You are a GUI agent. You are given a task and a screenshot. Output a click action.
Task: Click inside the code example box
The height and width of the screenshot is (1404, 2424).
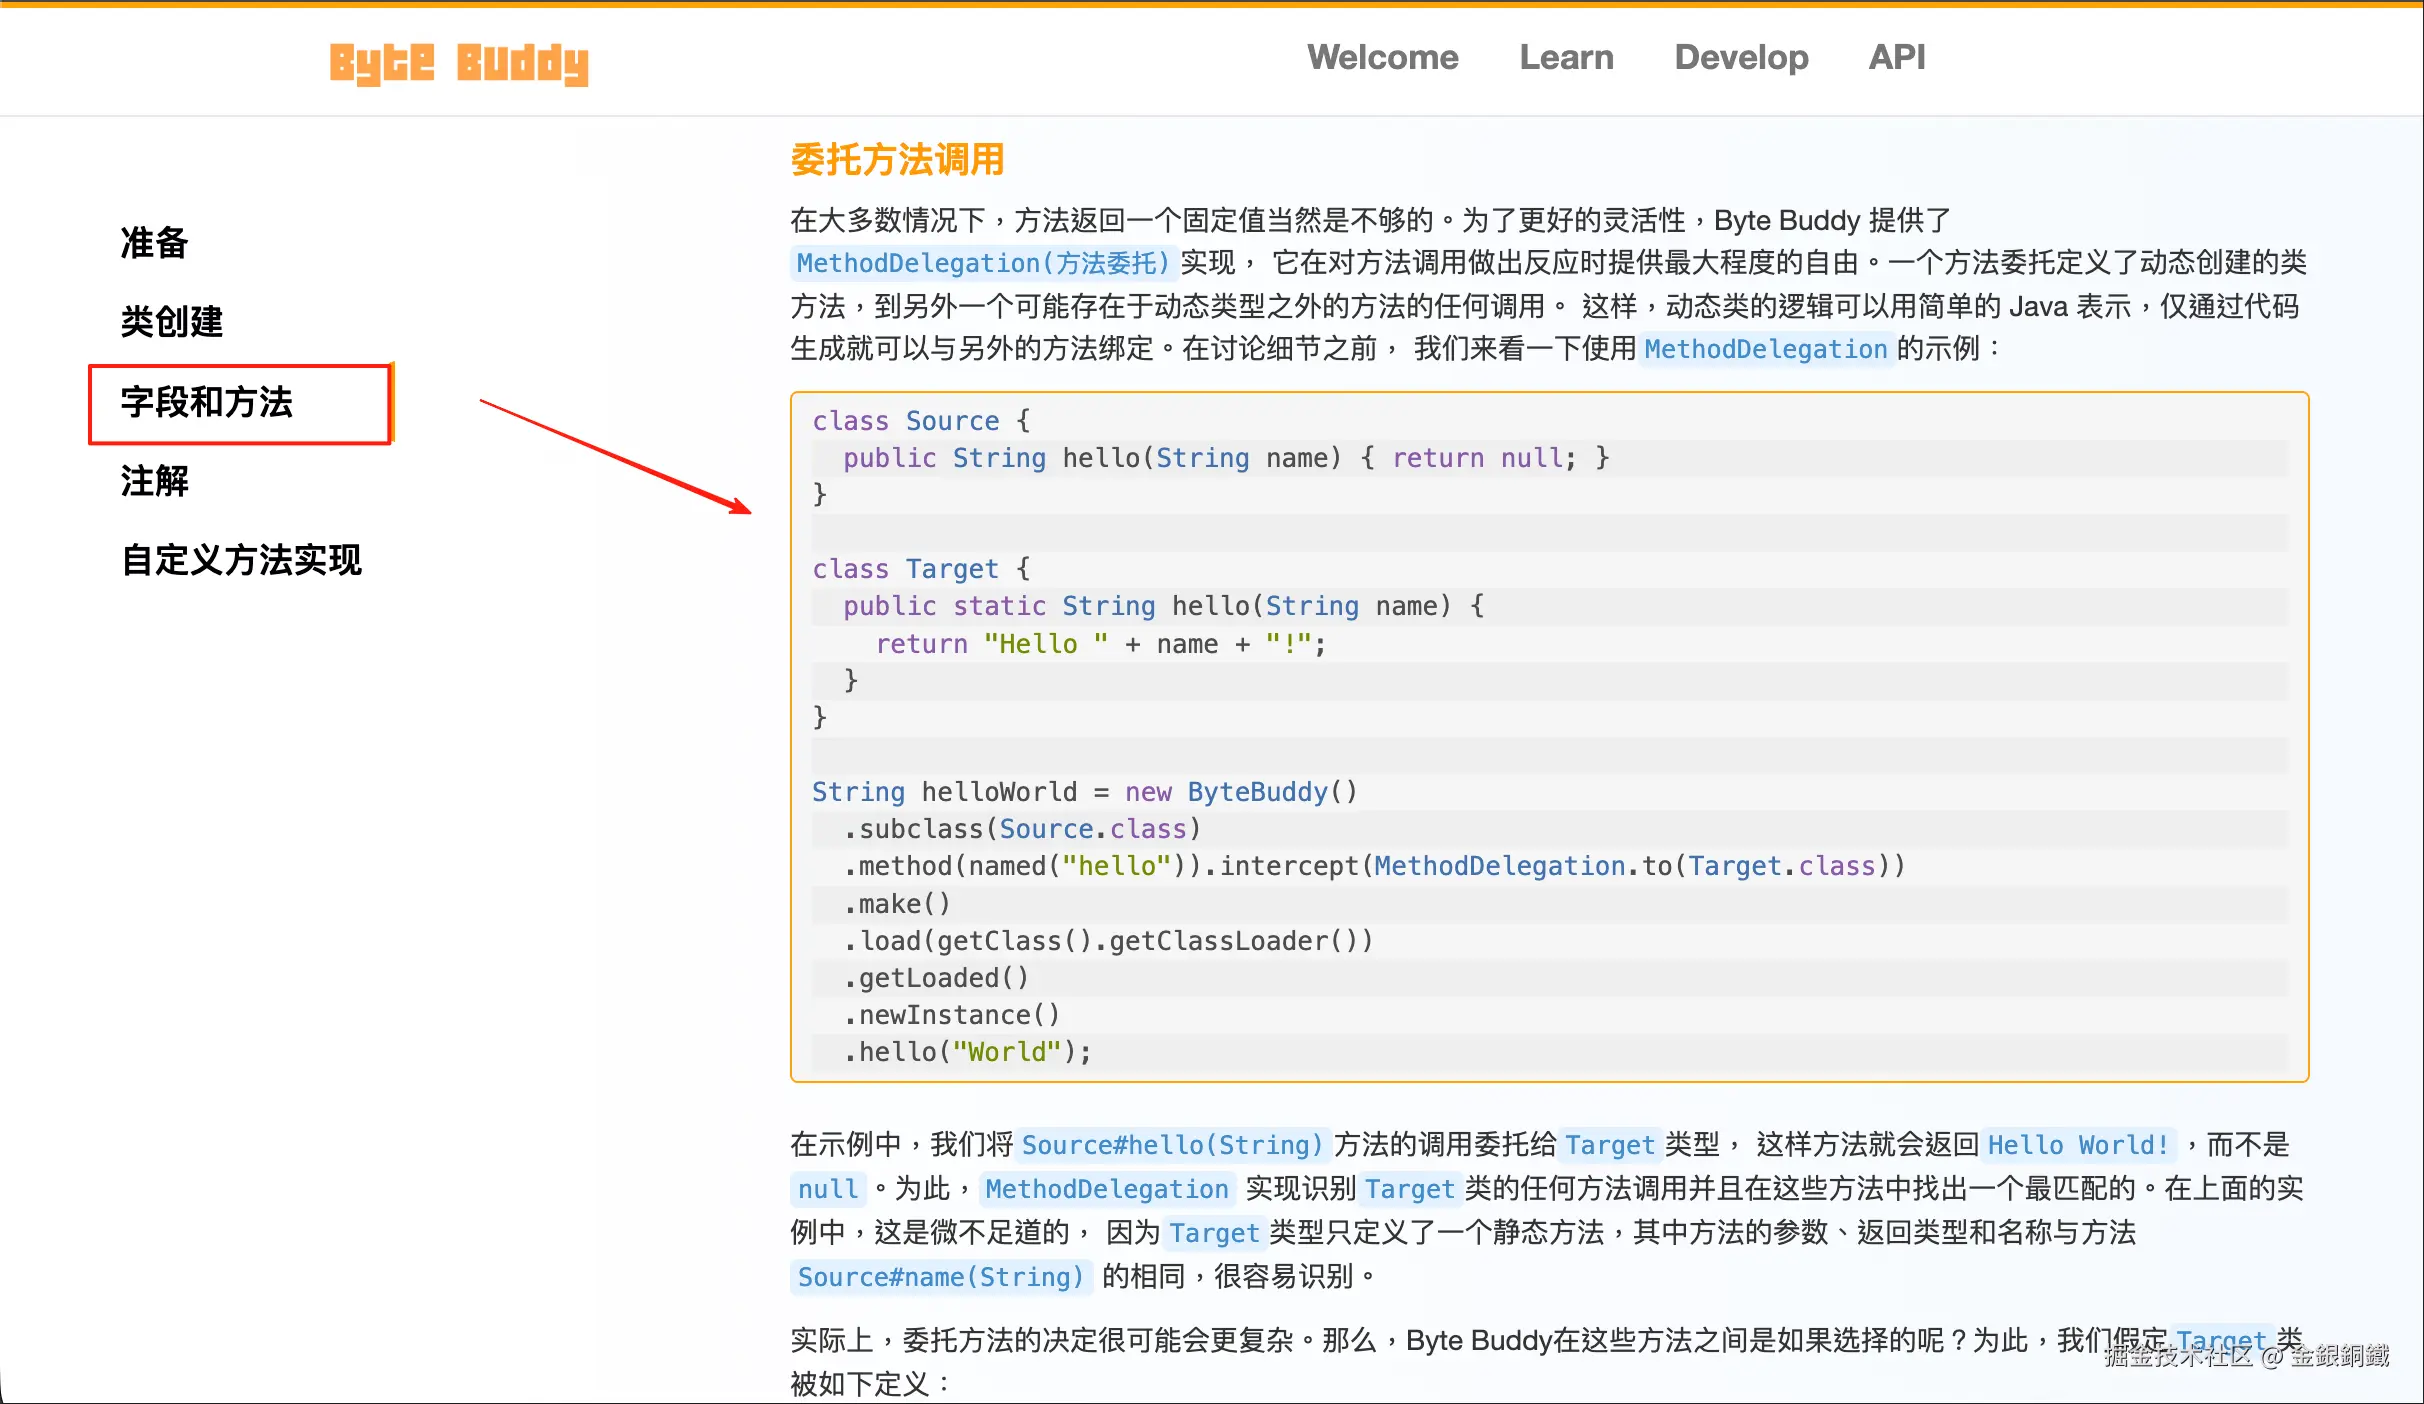pyautogui.click(x=1548, y=736)
